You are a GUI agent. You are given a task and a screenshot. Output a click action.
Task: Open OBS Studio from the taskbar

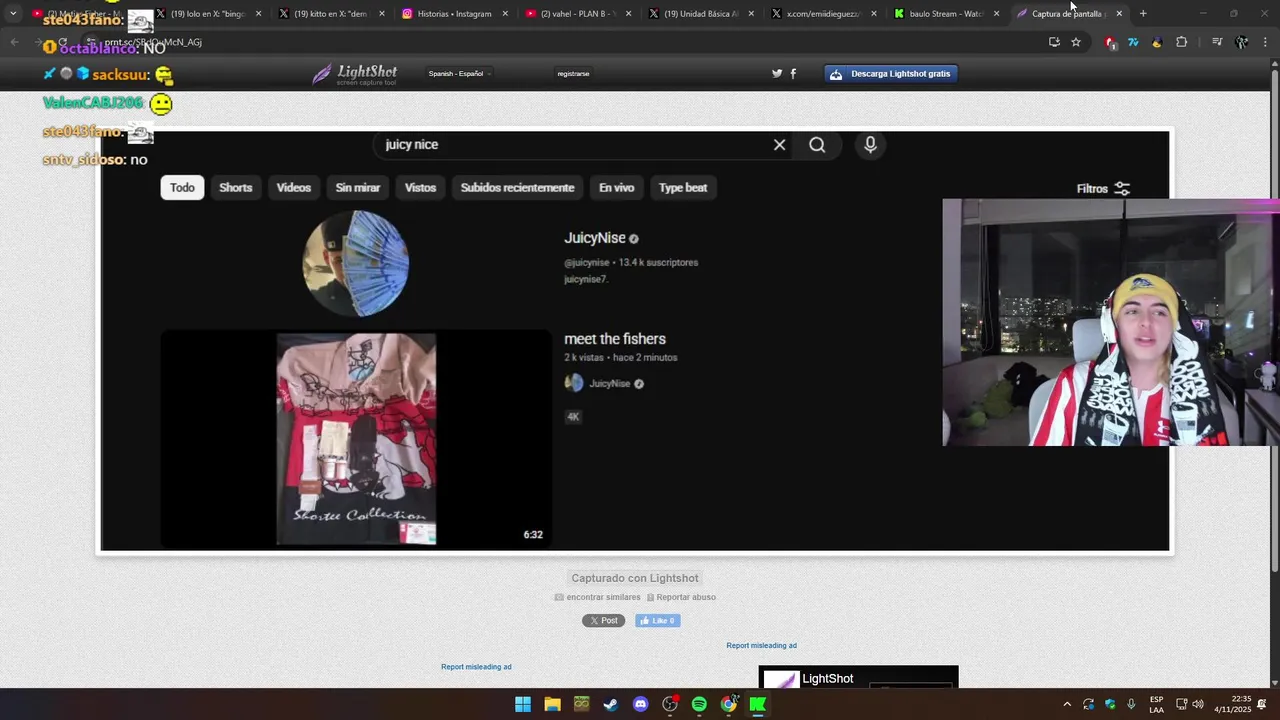(670, 704)
